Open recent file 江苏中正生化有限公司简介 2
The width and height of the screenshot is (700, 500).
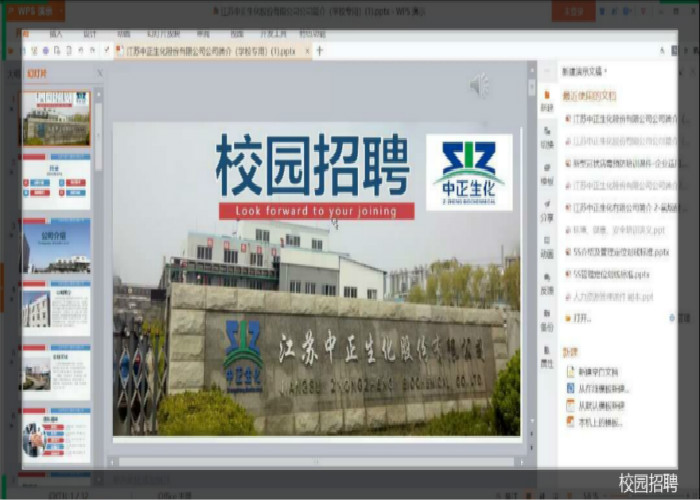point(625,208)
